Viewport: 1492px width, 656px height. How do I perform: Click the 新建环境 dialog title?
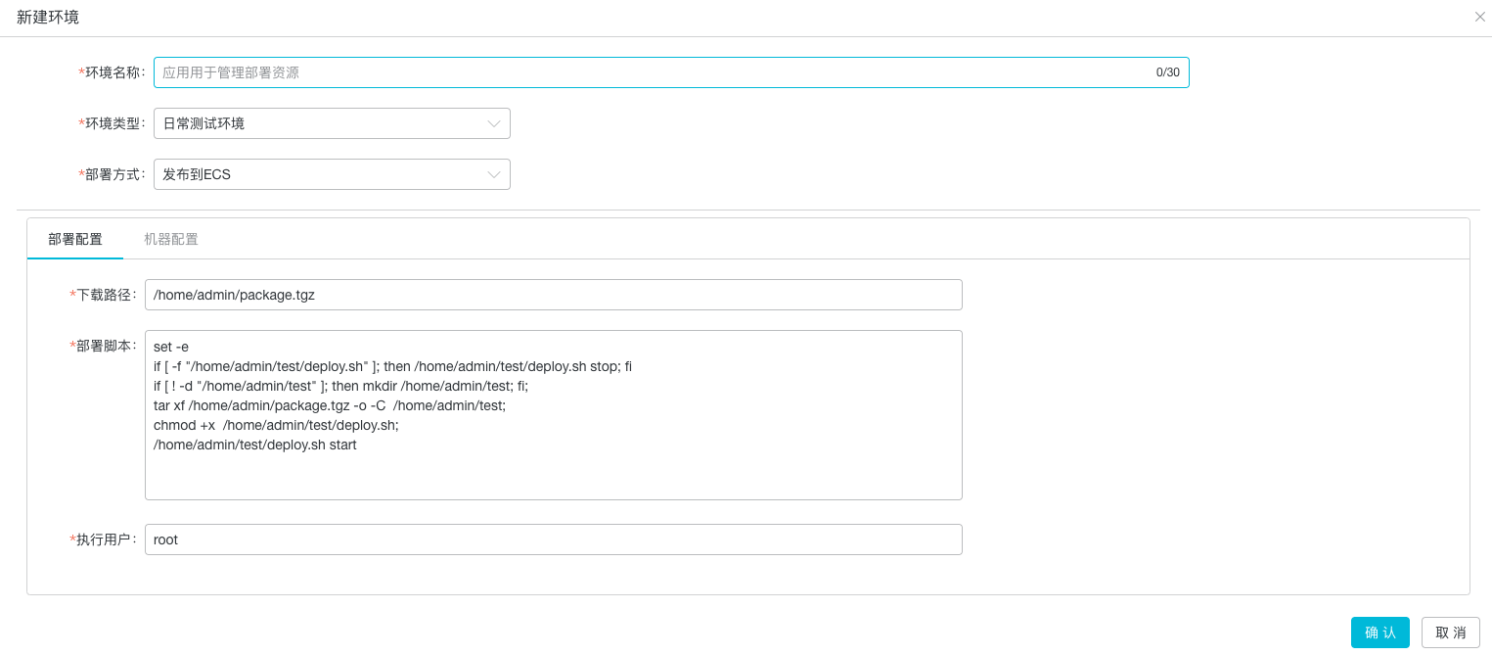pyautogui.click(x=48, y=17)
